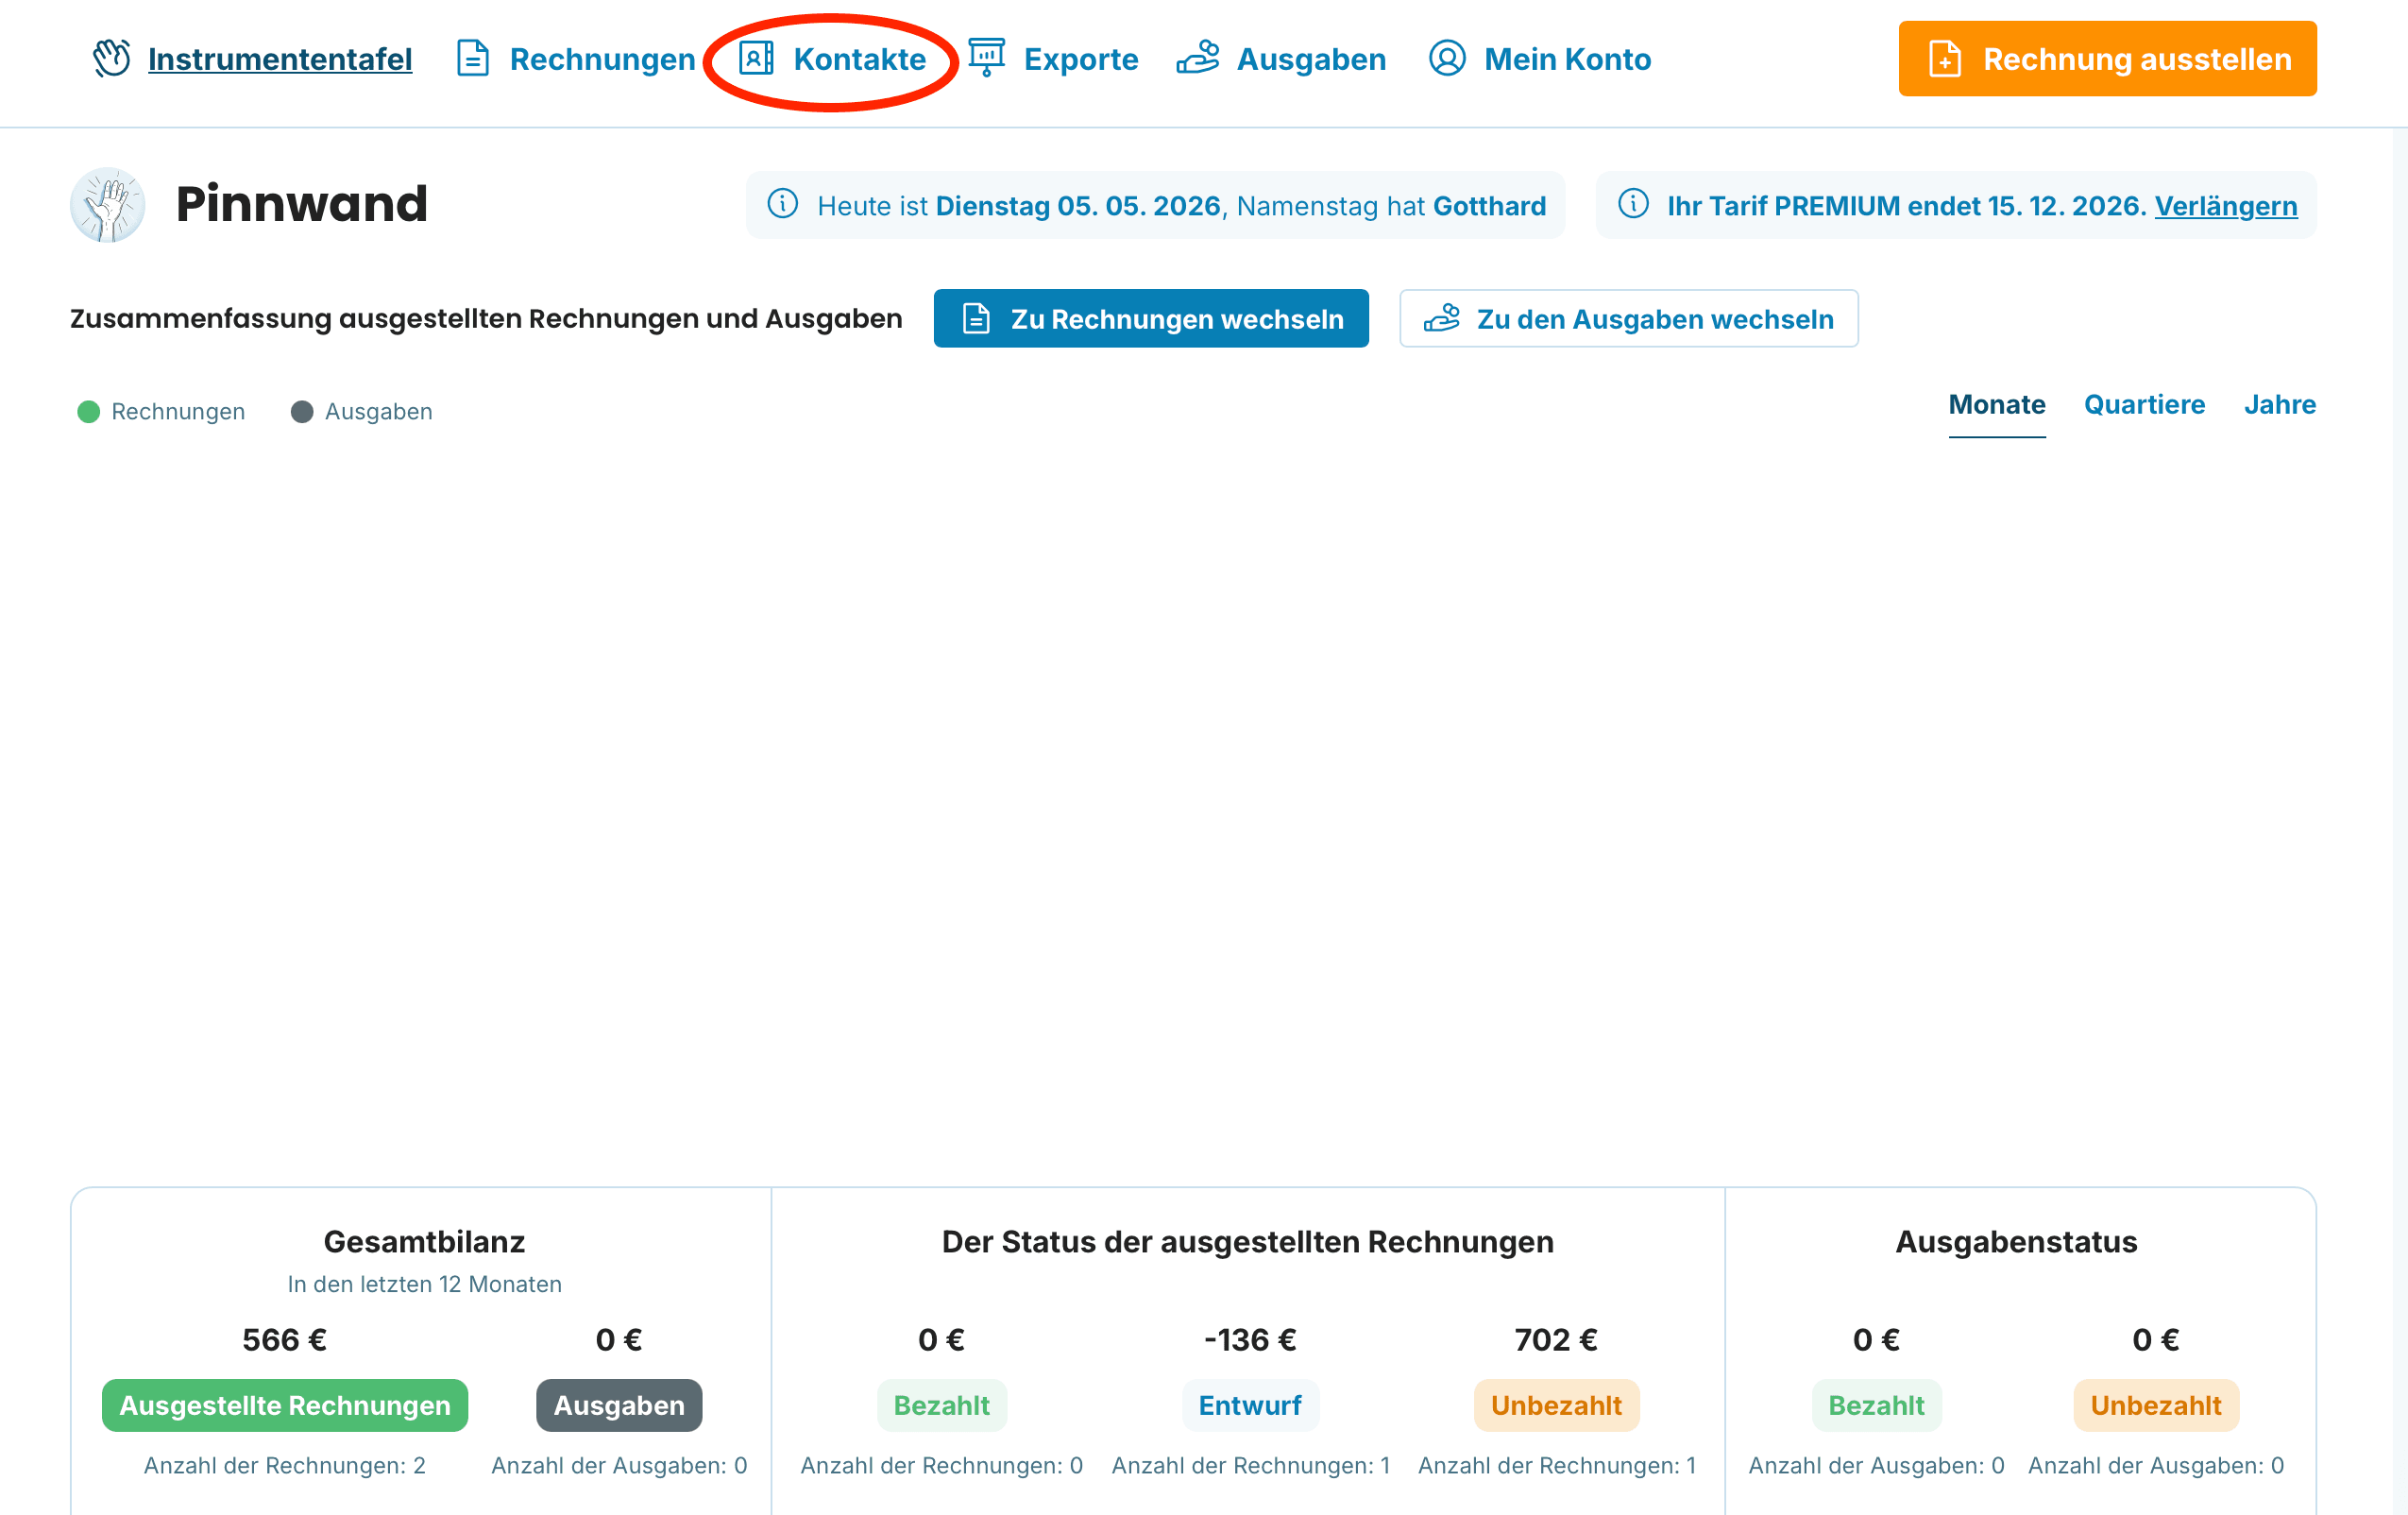Click the user profile icon beside Mein Konto
The height and width of the screenshot is (1515, 2408).
tap(1447, 58)
